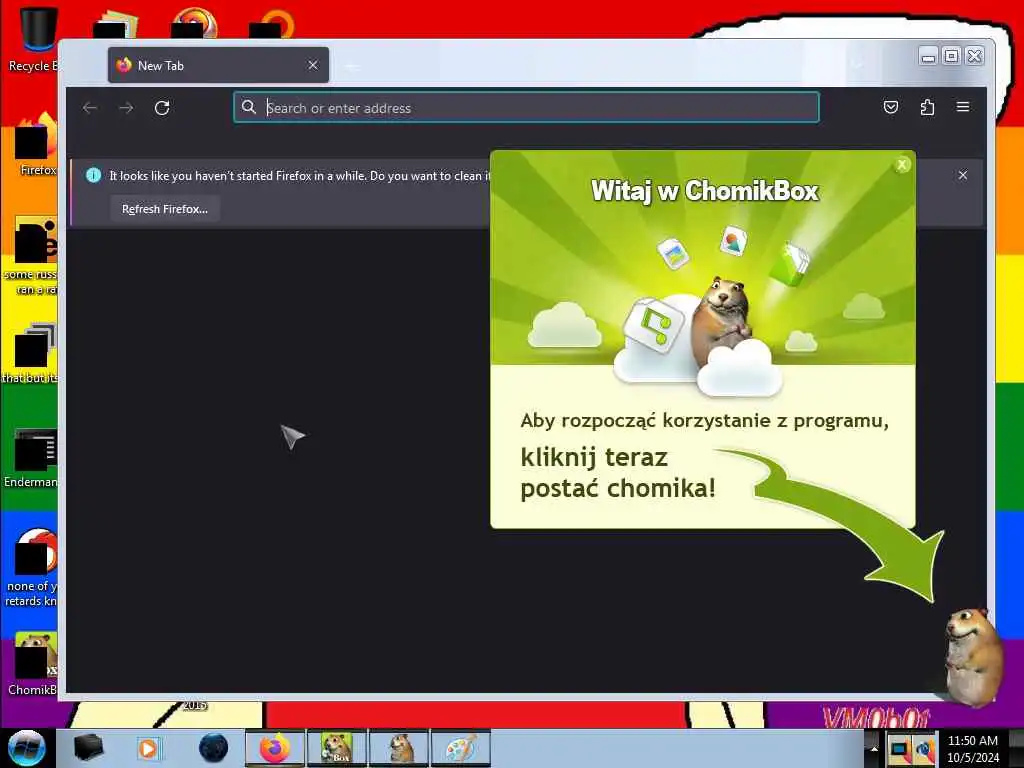Open the Pocket save icon

coord(891,107)
